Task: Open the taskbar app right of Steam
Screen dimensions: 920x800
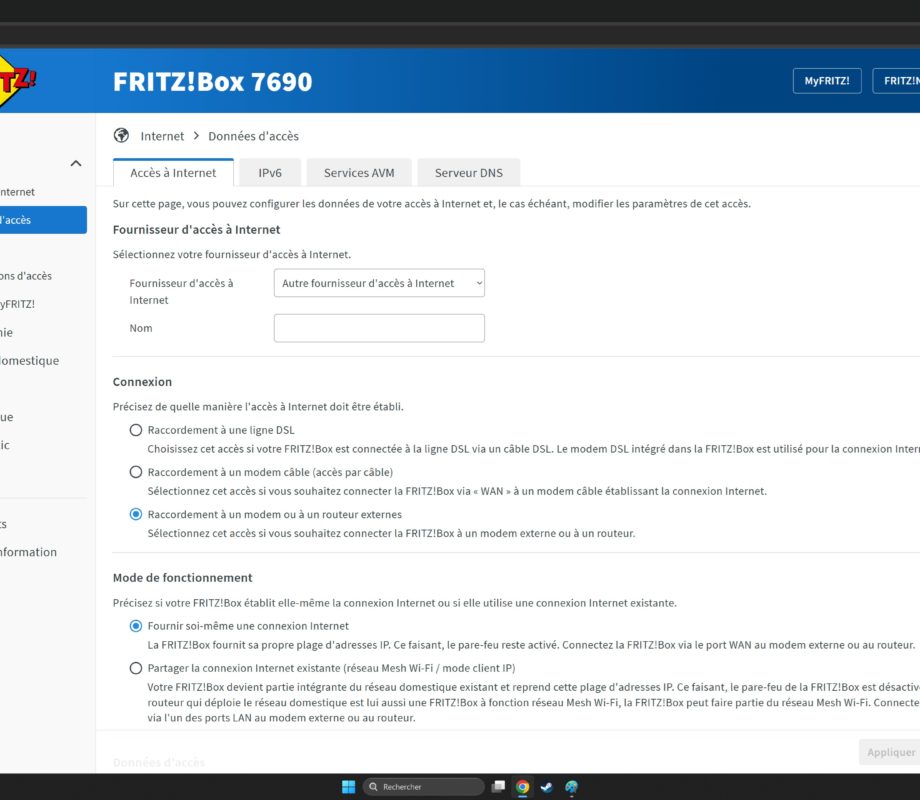Action: [x=571, y=787]
